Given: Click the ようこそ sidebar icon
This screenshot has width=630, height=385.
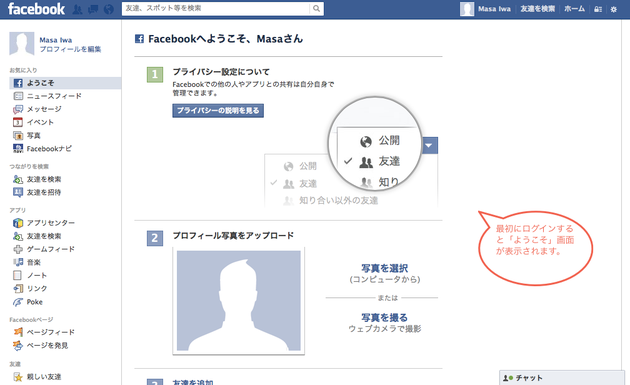Looking at the screenshot, I should [18, 83].
